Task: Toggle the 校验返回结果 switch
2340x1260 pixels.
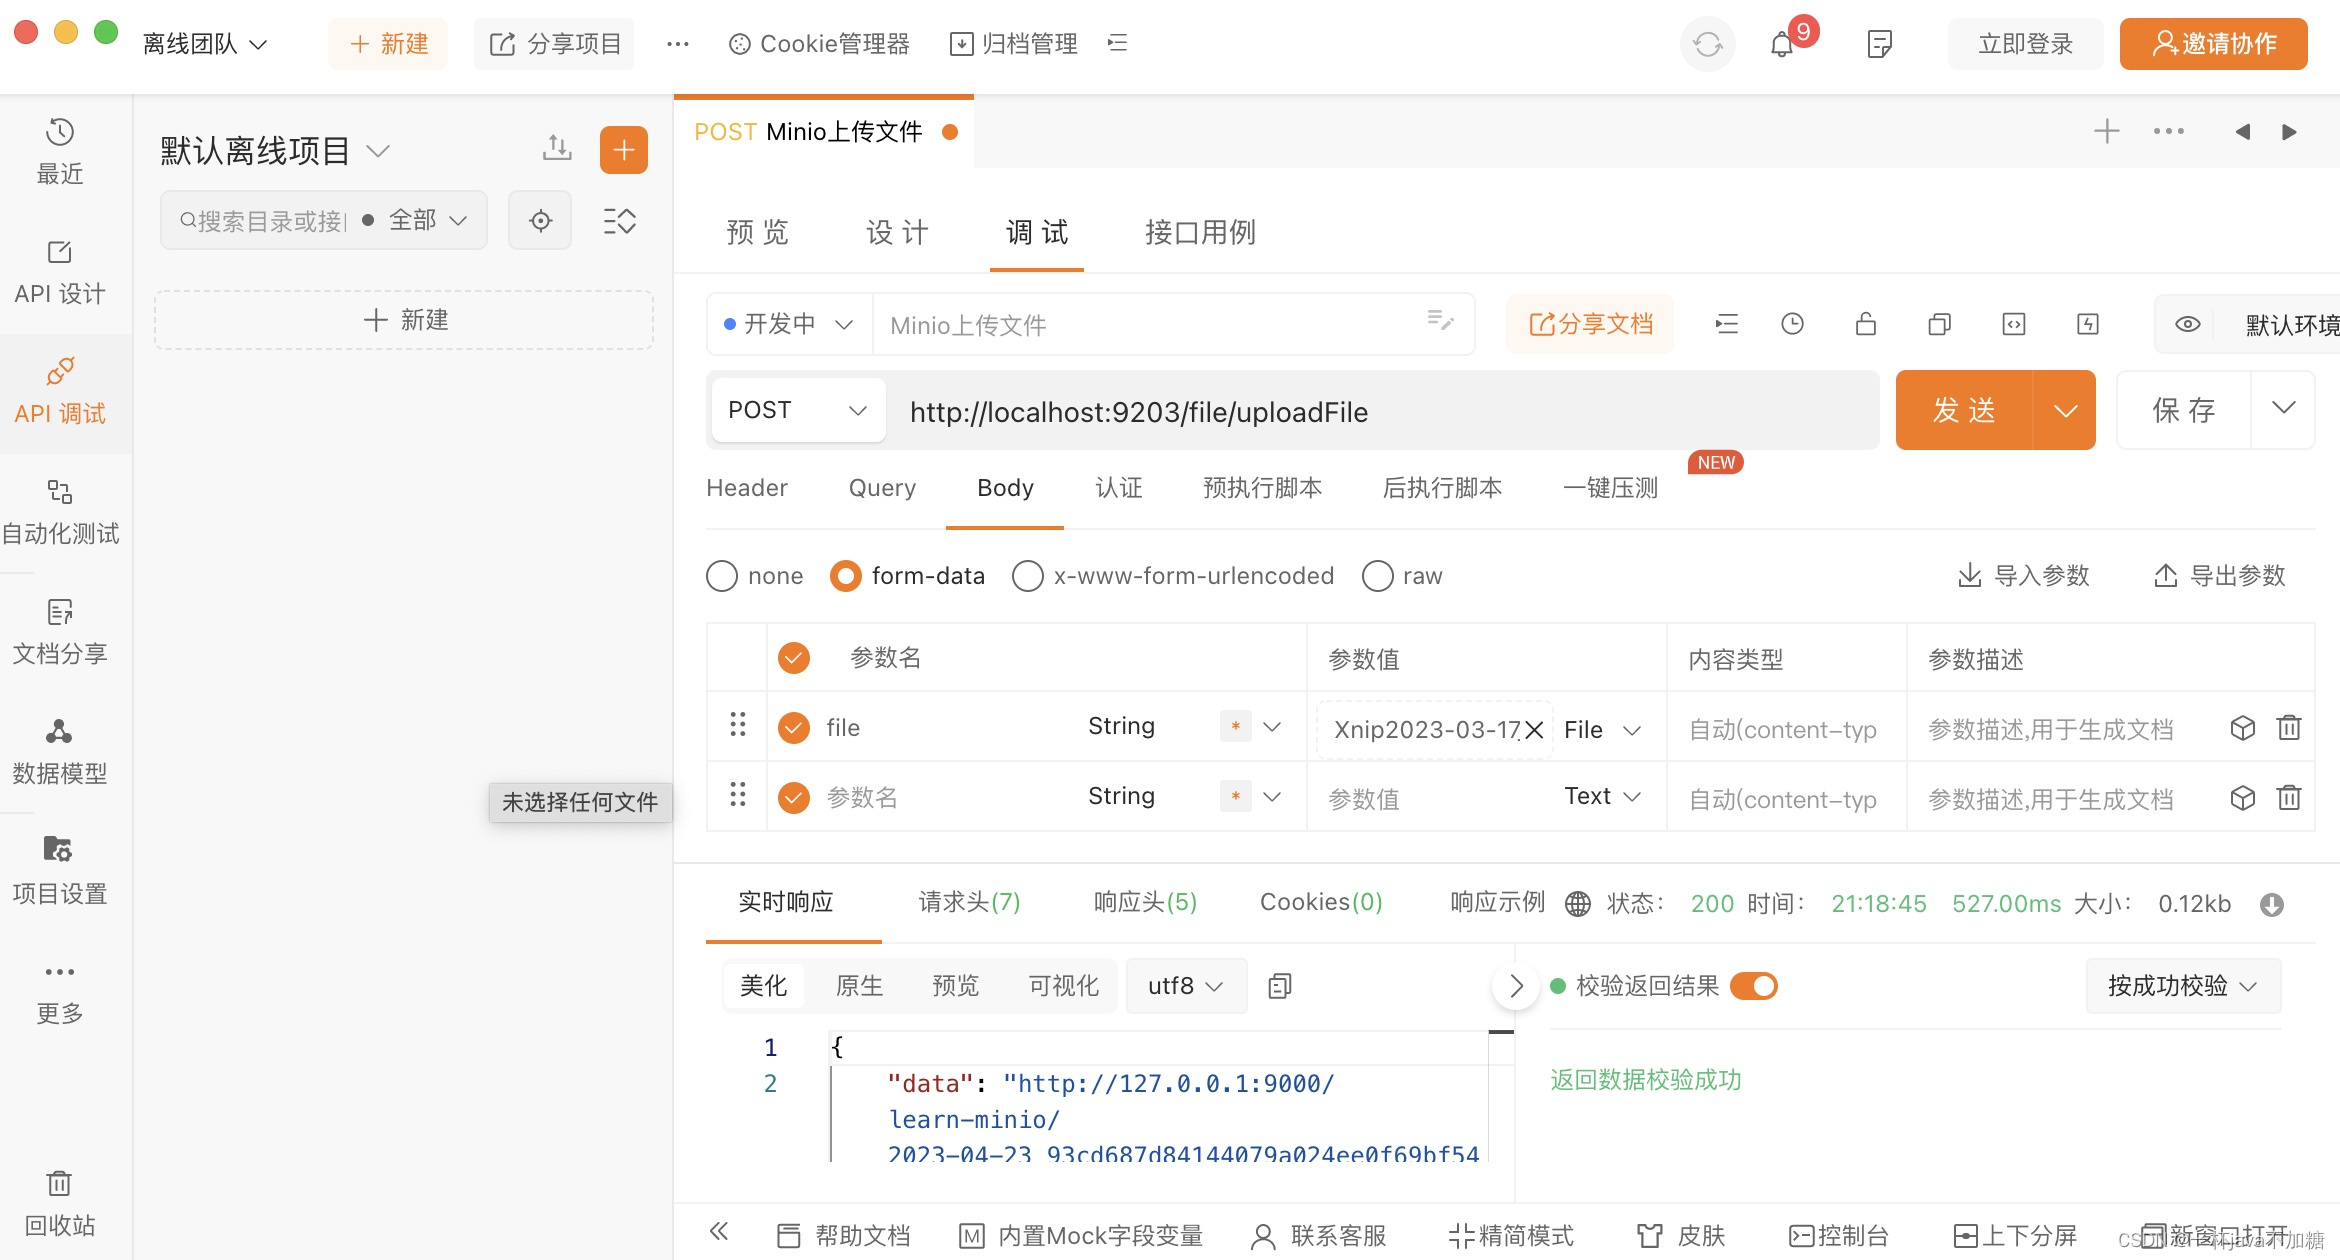Action: click(x=1754, y=986)
